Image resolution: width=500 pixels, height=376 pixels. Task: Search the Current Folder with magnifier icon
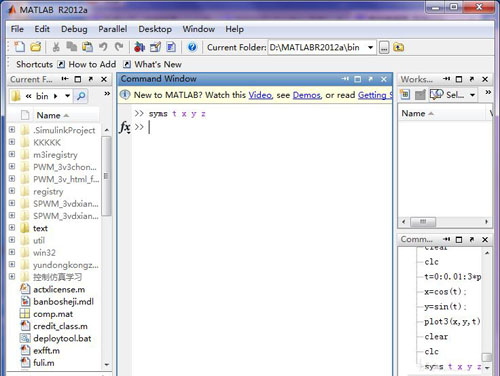(81, 96)
